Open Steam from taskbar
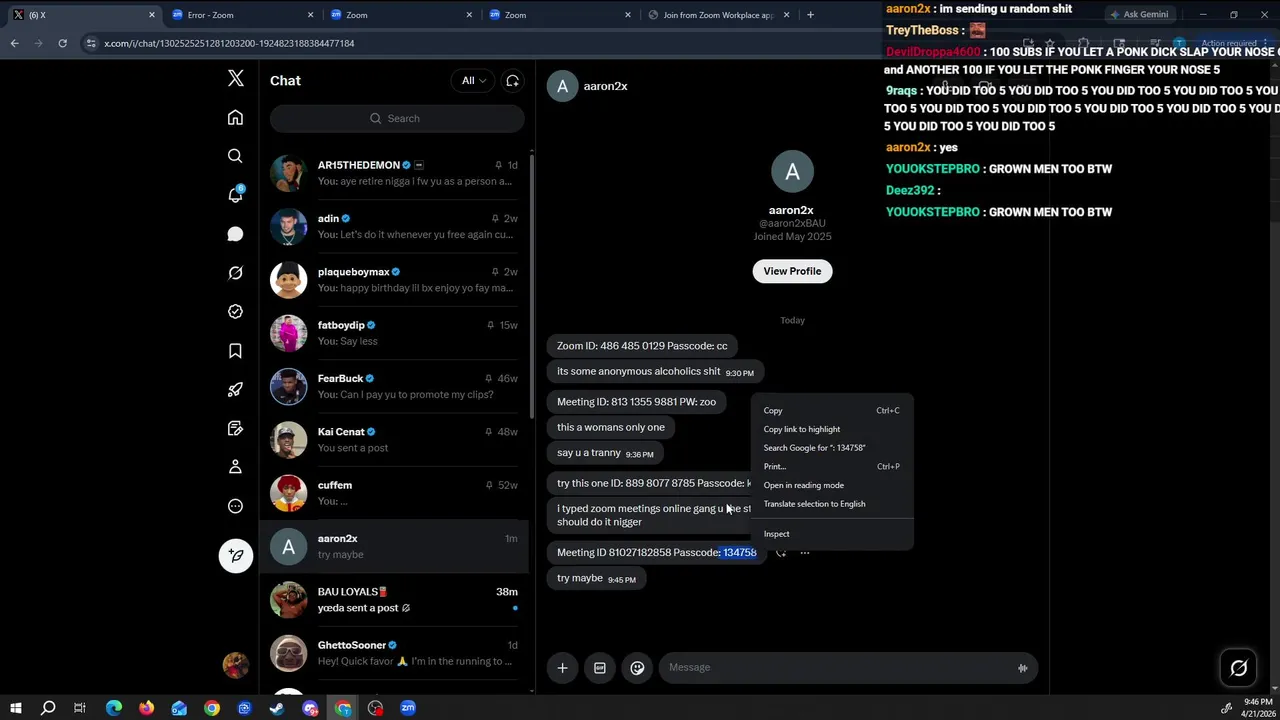This screenshot has width=1280, height=720. (277, 708)
